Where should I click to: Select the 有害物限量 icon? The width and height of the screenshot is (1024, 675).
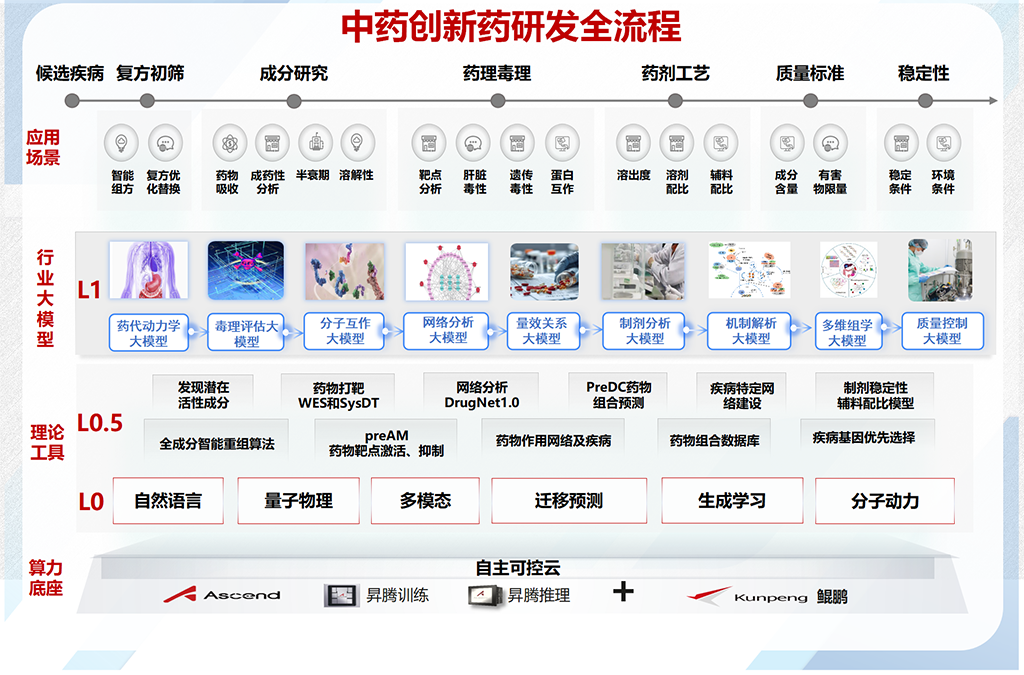coord(830,142)
